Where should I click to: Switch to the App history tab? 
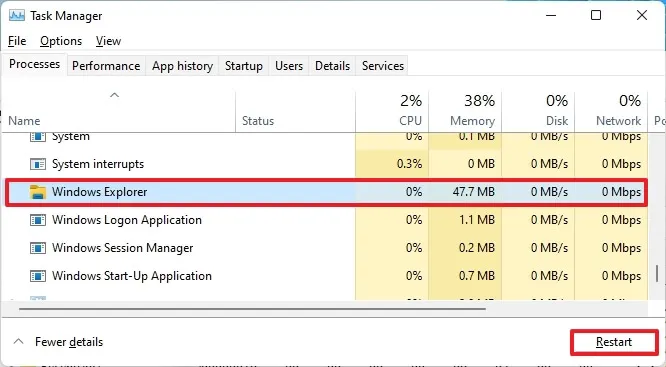coord(182,66)
